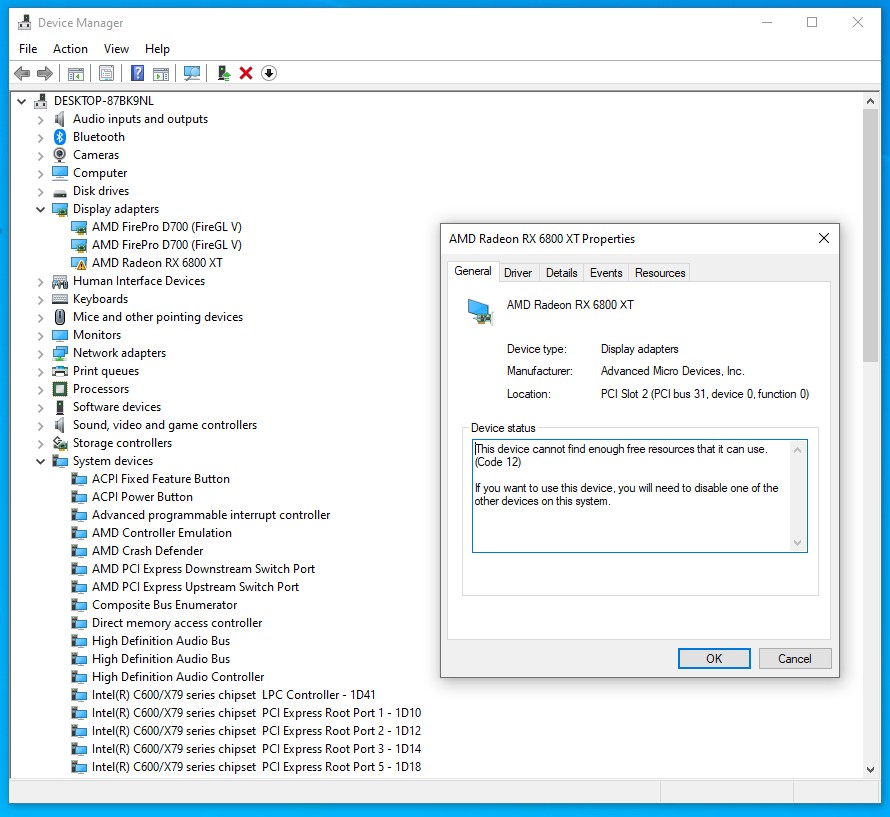Open Properties from the toolbar icon

[x=106, y=73]
